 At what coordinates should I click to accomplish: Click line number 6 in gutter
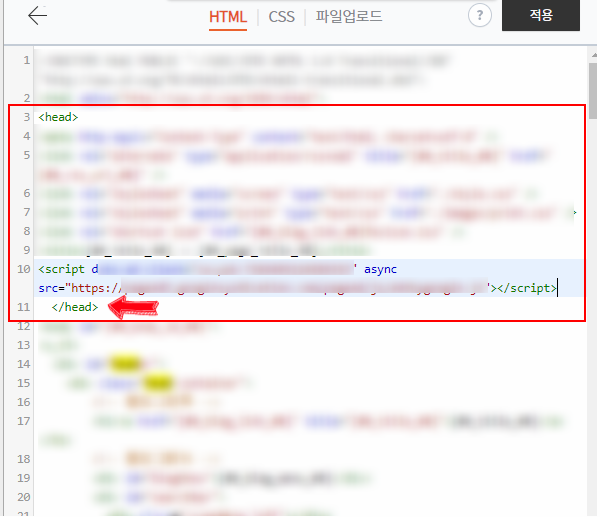pos(26,193)
